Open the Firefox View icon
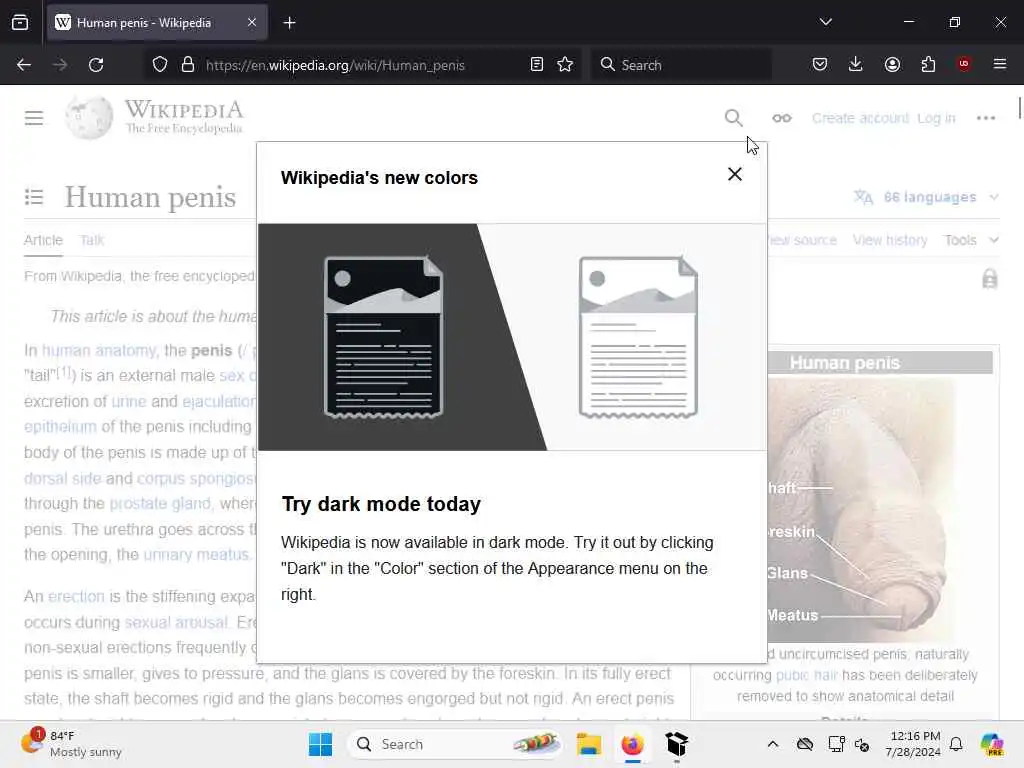Screen dimensions: 1024x768 coord(20,23)
